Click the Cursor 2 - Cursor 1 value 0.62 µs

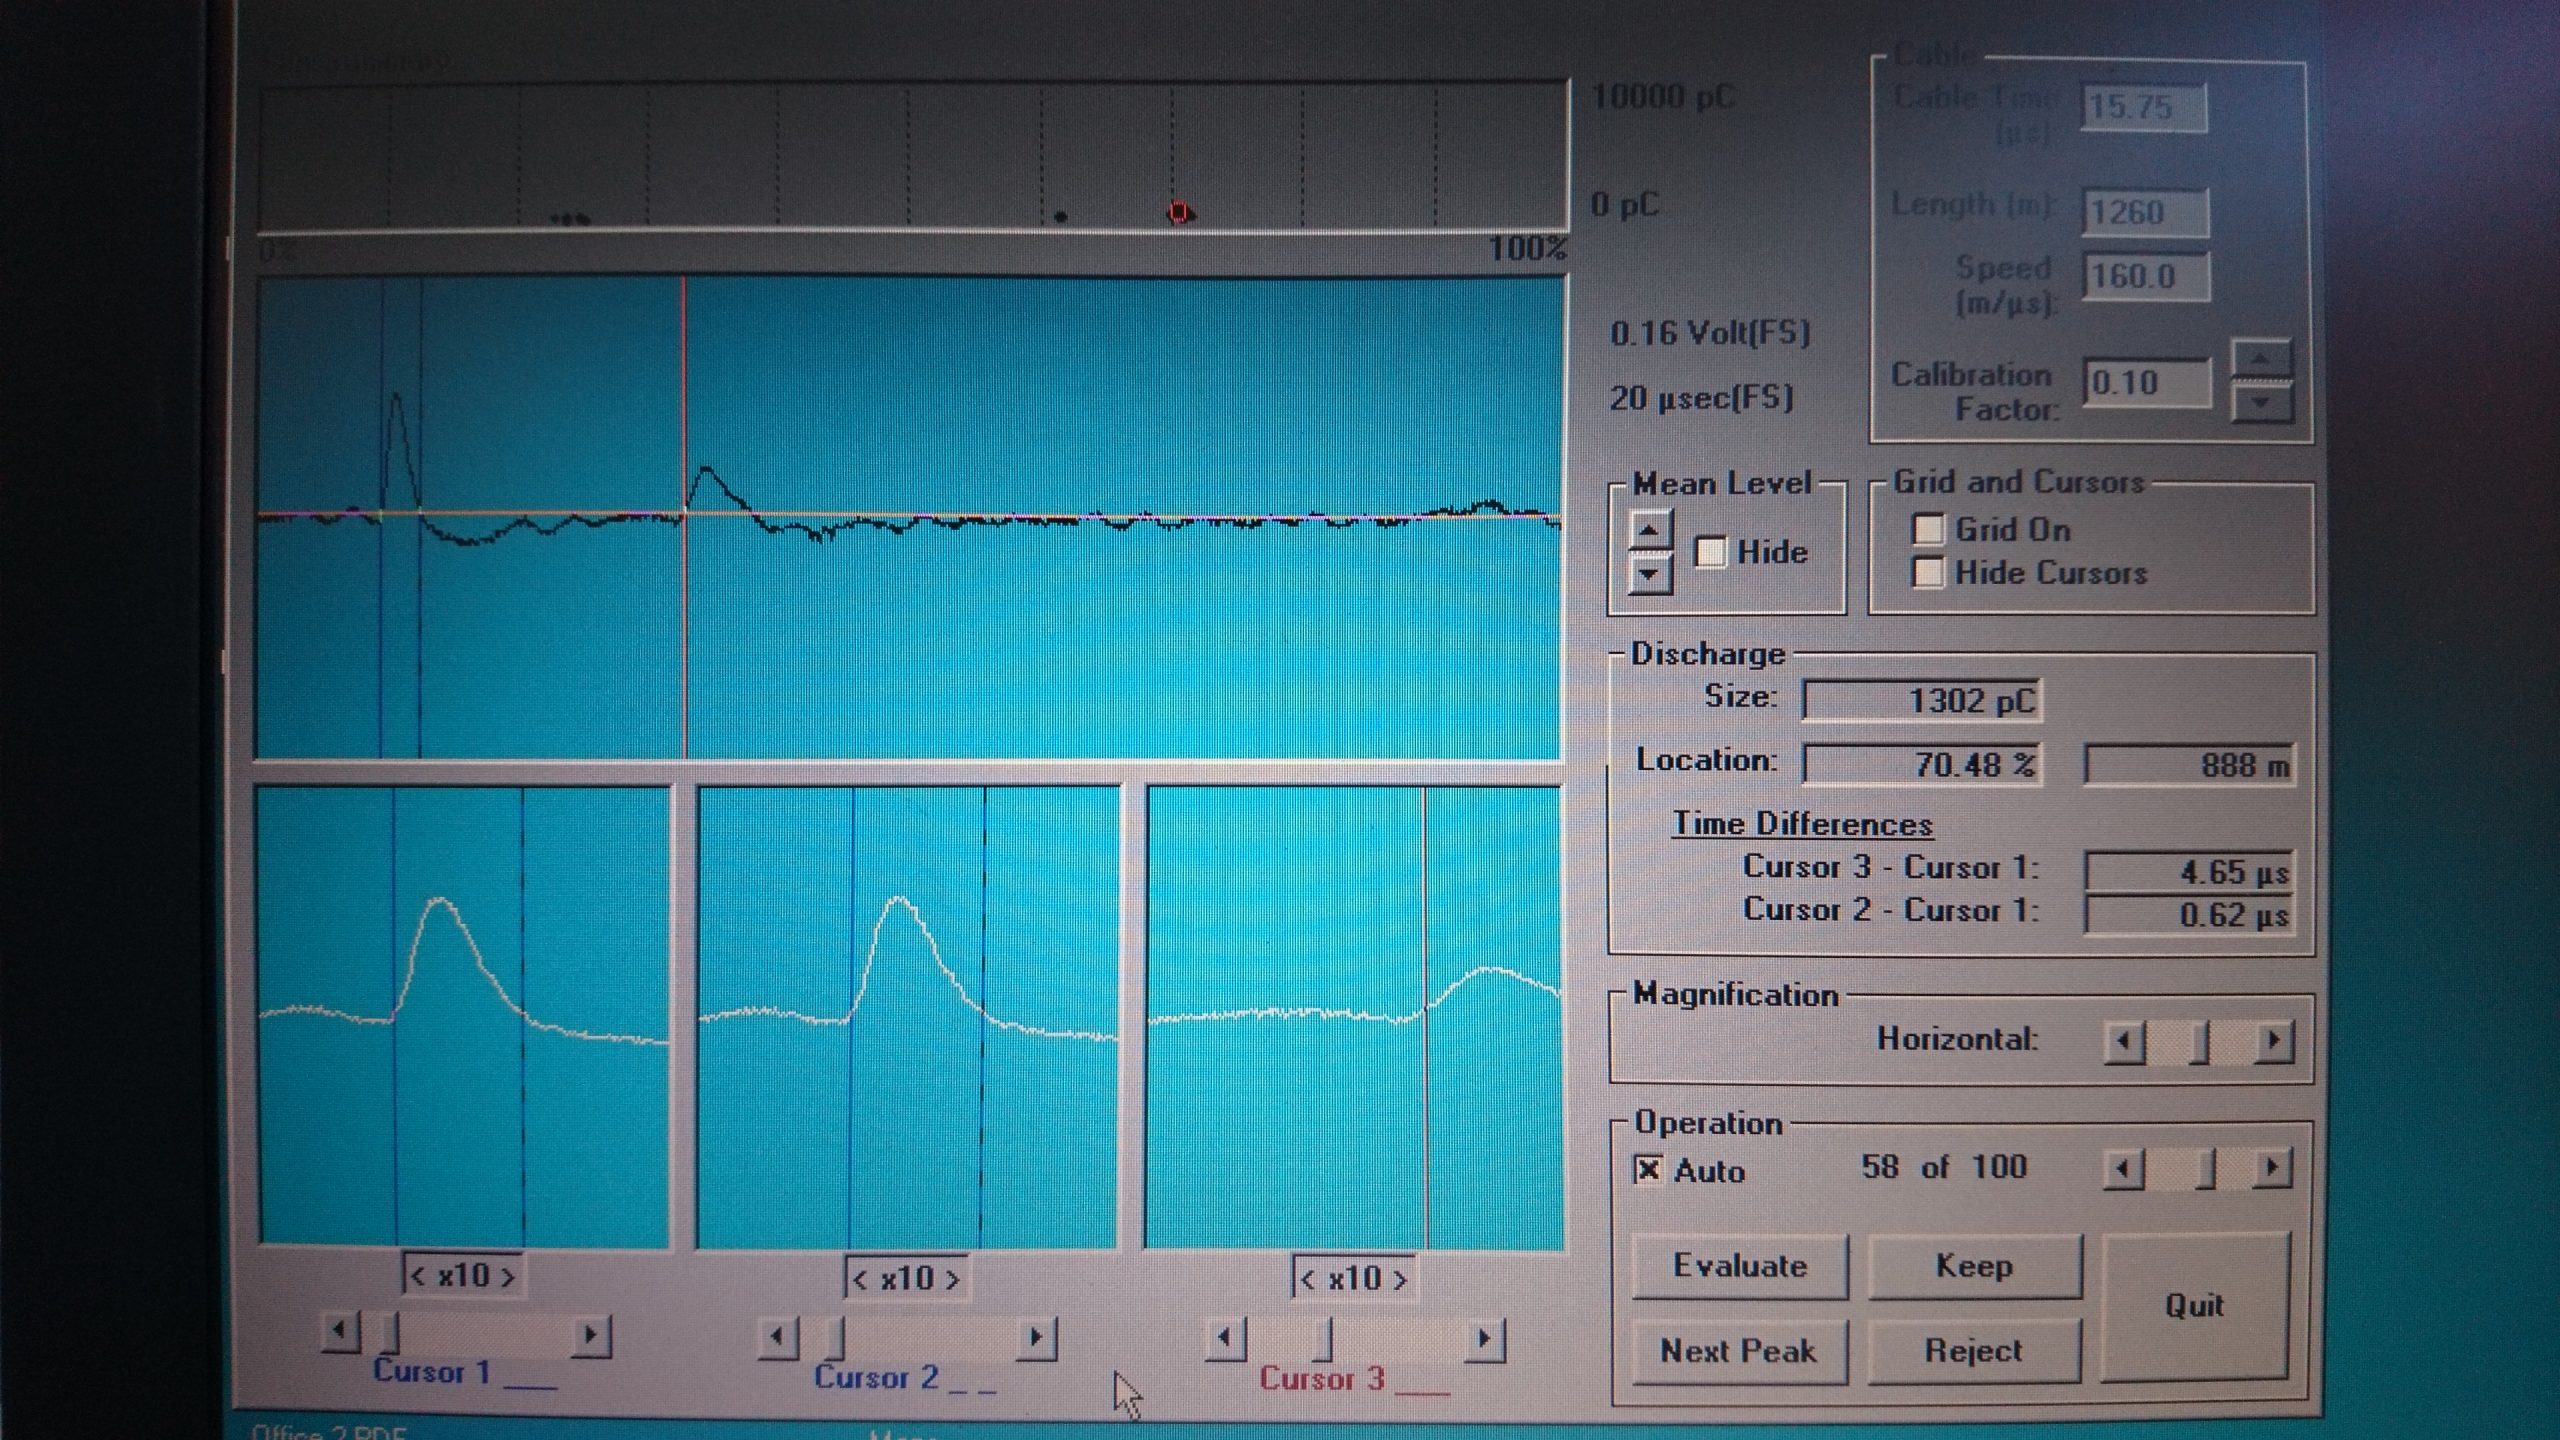(2190, 914)
